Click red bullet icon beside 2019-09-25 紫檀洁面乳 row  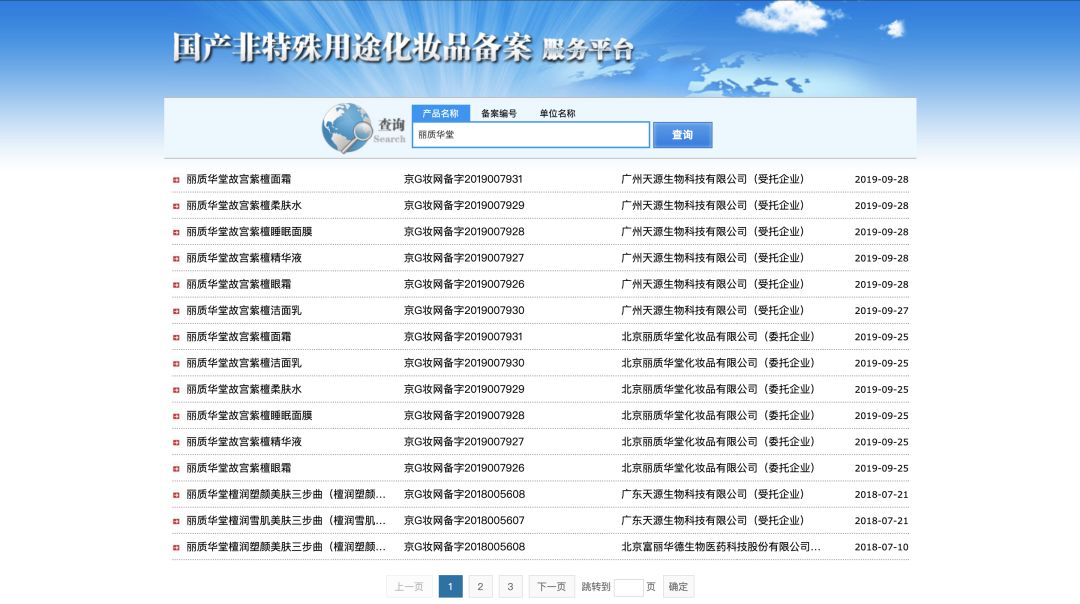point(176,363)
